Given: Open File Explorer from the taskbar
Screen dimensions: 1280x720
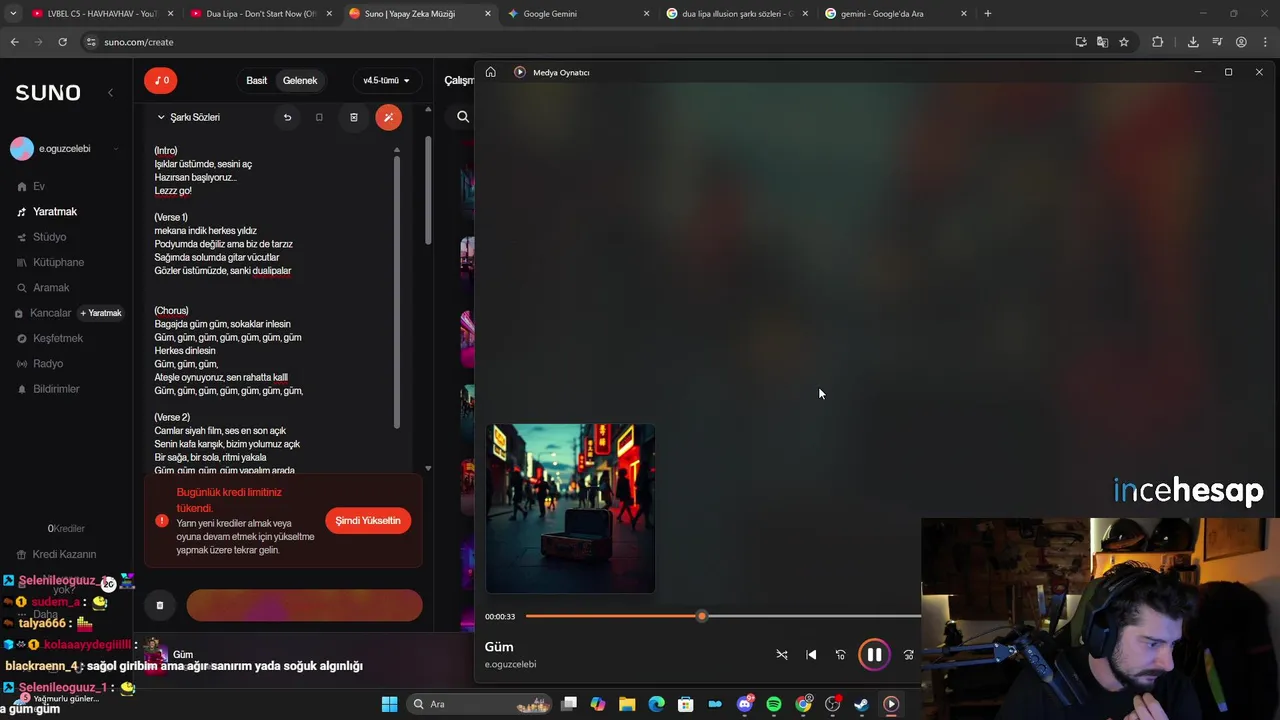Looking at the screenshot, I should pos(627,704).
